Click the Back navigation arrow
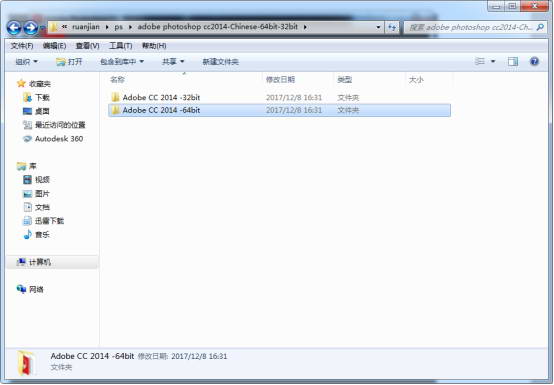Image resolution: width=554 pixels, height=385 pixels. (14, 28)
